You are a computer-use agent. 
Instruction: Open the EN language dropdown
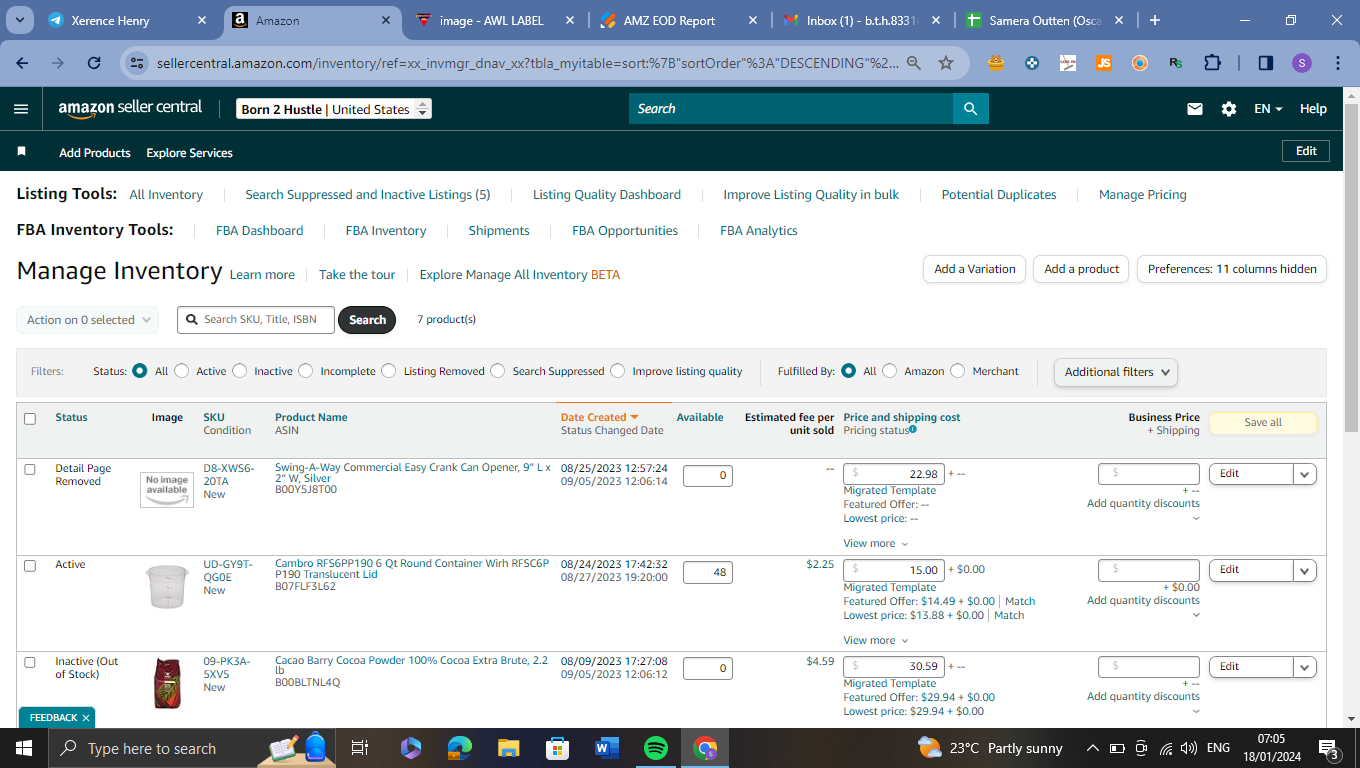point(1268,109)
